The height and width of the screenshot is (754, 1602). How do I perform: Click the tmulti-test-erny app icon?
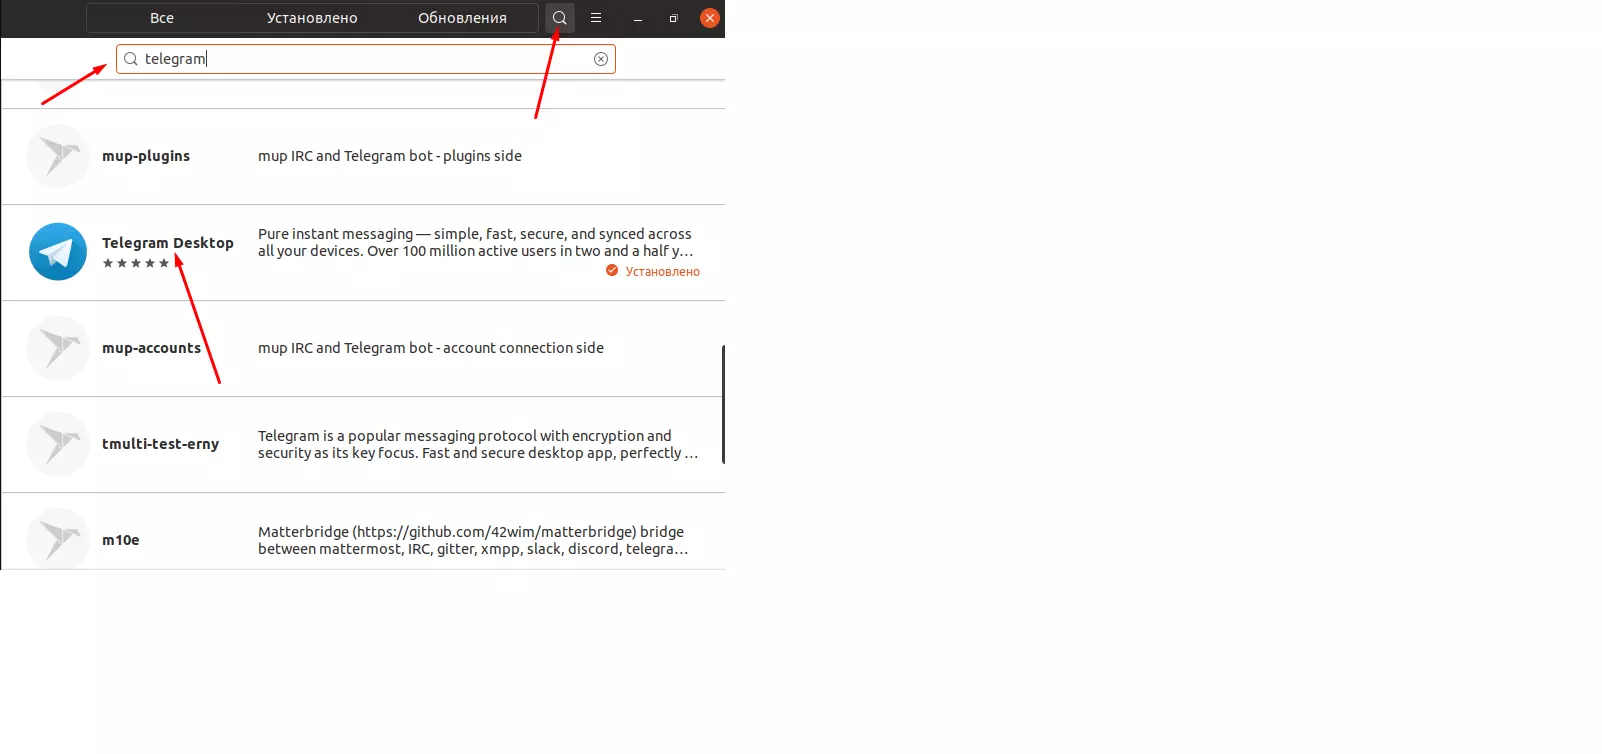pos(58,444)
